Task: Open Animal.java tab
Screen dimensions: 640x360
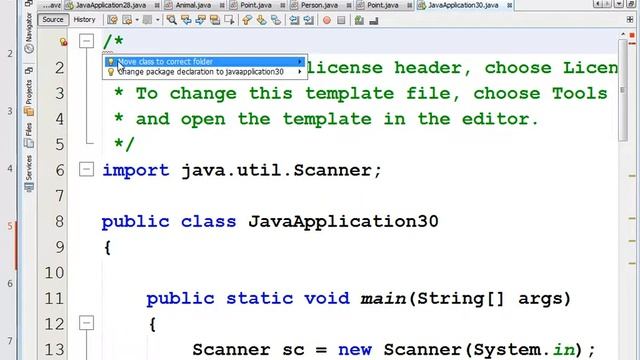Action: pos(193,5)
